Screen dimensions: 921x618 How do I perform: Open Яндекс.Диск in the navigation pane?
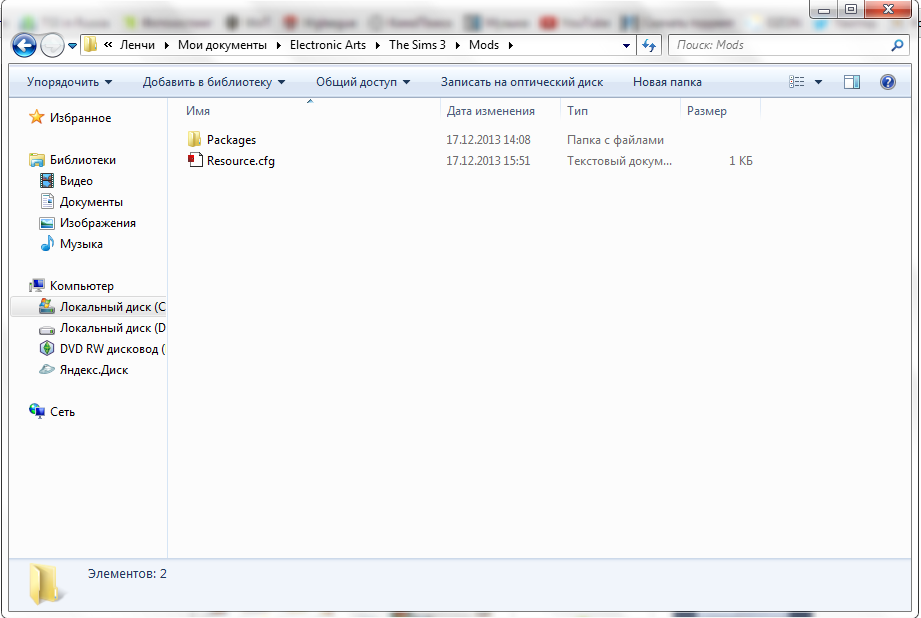pos(93,370)
